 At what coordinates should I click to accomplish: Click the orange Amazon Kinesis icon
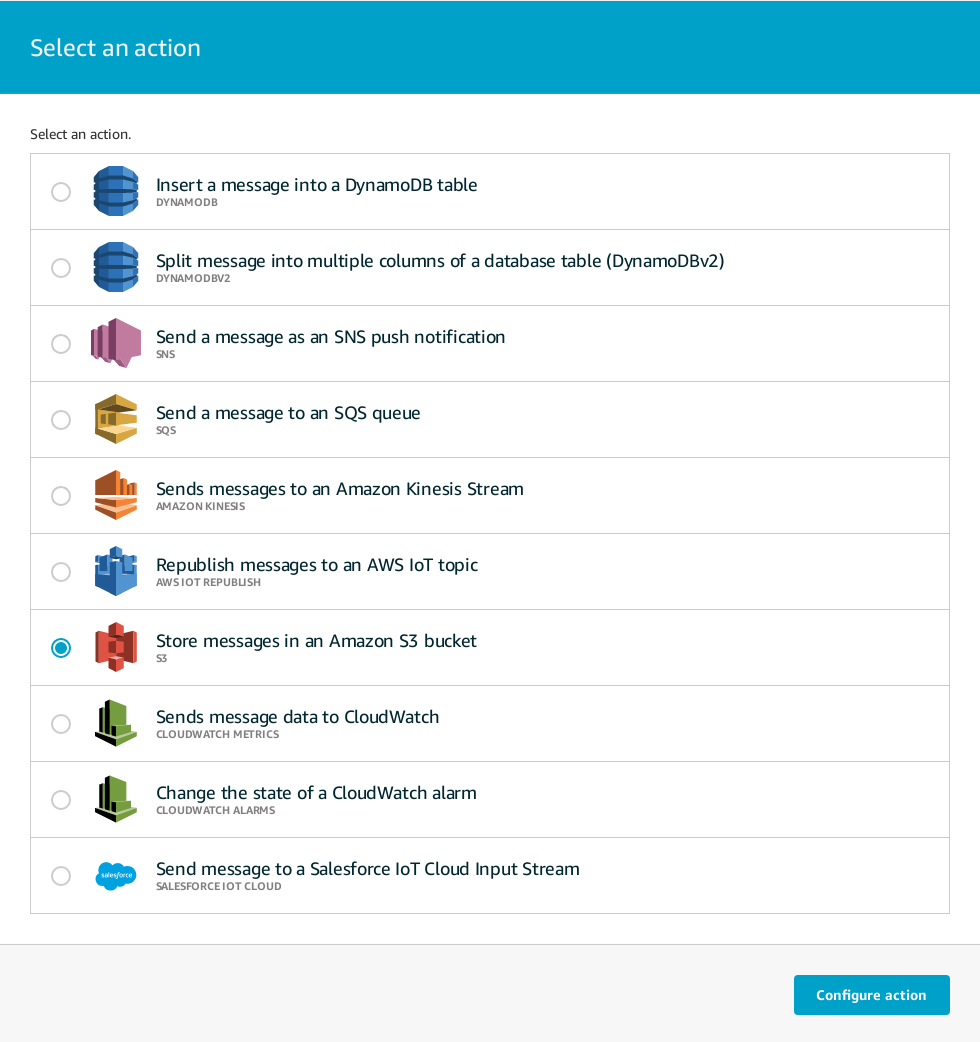coord(116,495)
